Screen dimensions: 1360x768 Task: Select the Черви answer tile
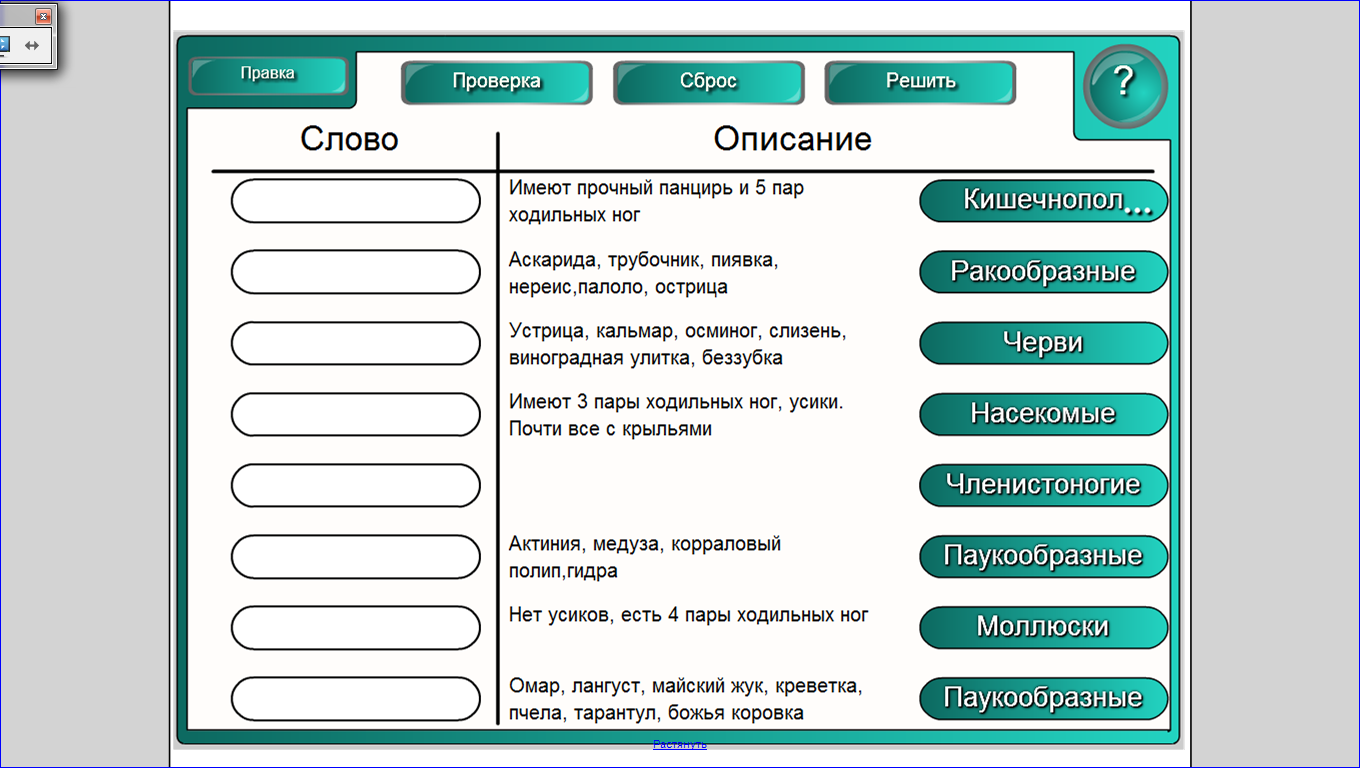tap(1044, 343)
